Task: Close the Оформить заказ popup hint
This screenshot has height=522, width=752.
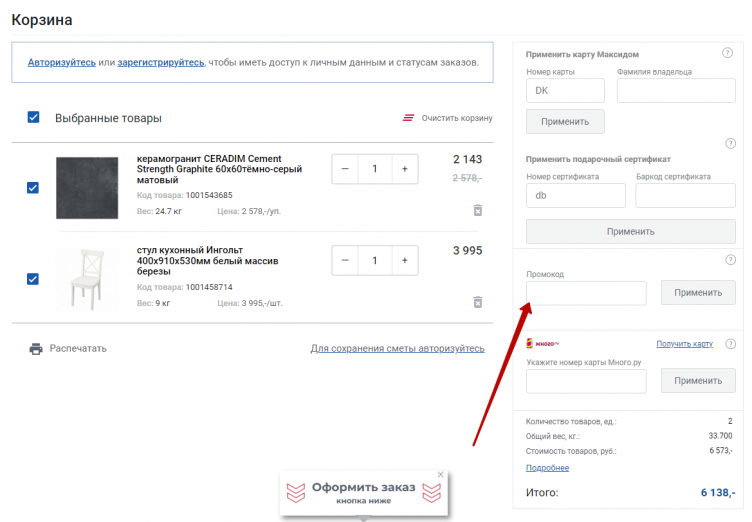Action: 440,475
